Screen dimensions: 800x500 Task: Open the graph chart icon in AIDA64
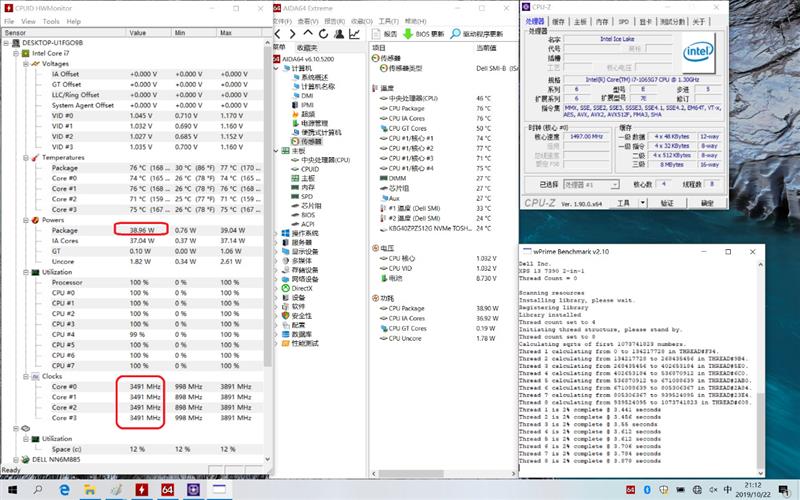click(x=354, y=34)
